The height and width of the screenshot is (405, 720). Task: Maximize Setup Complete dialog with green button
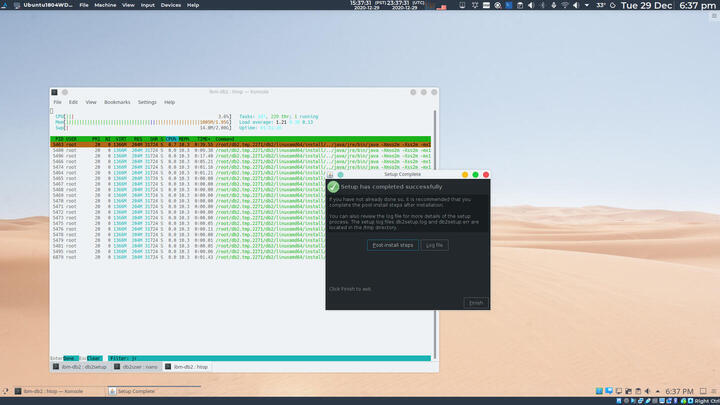[475, 175]
